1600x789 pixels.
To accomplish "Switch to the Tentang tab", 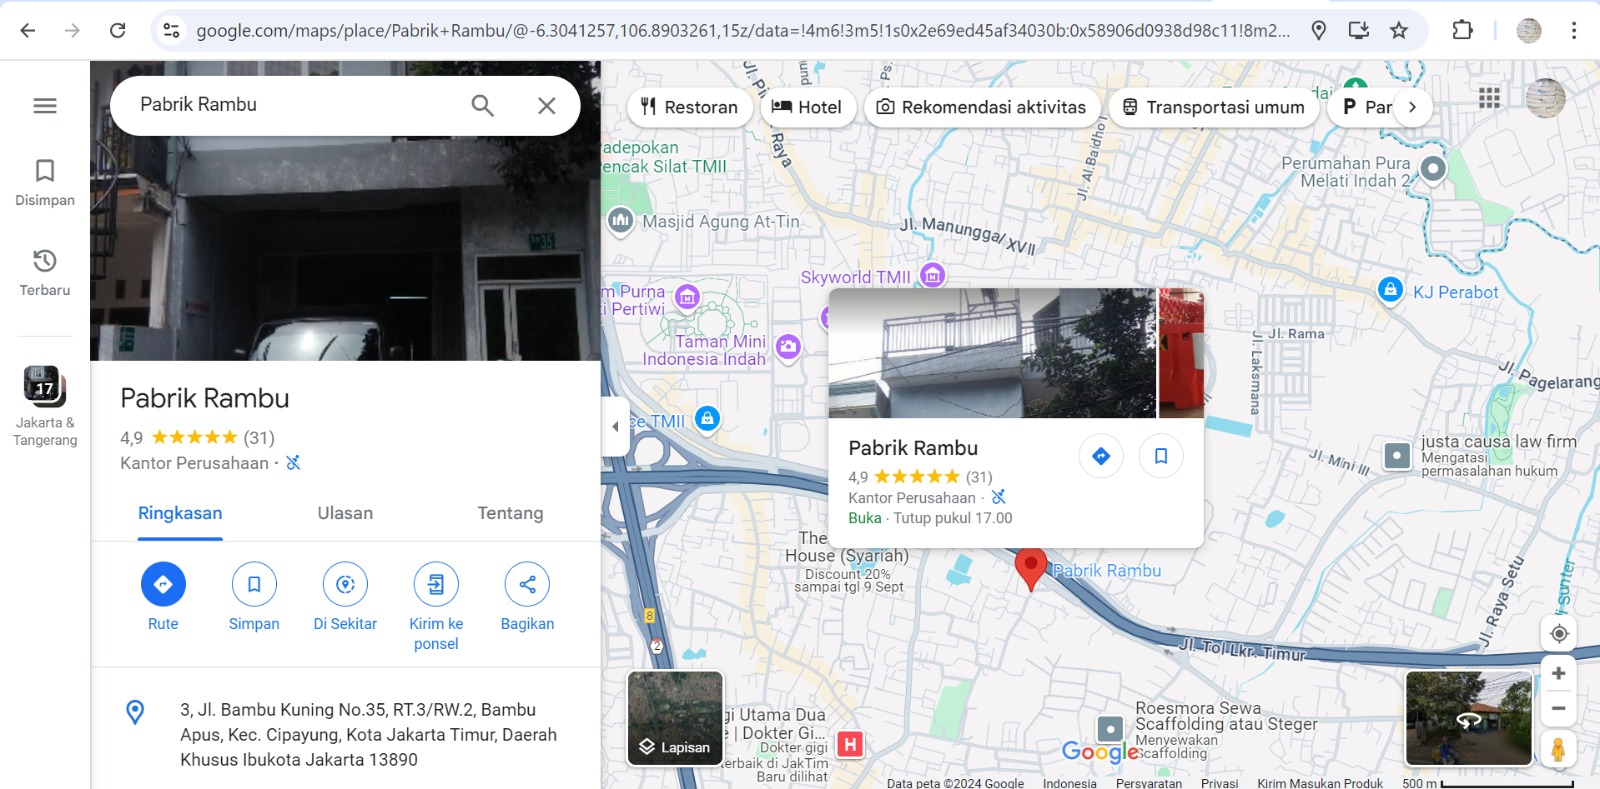I will point(510,513).
